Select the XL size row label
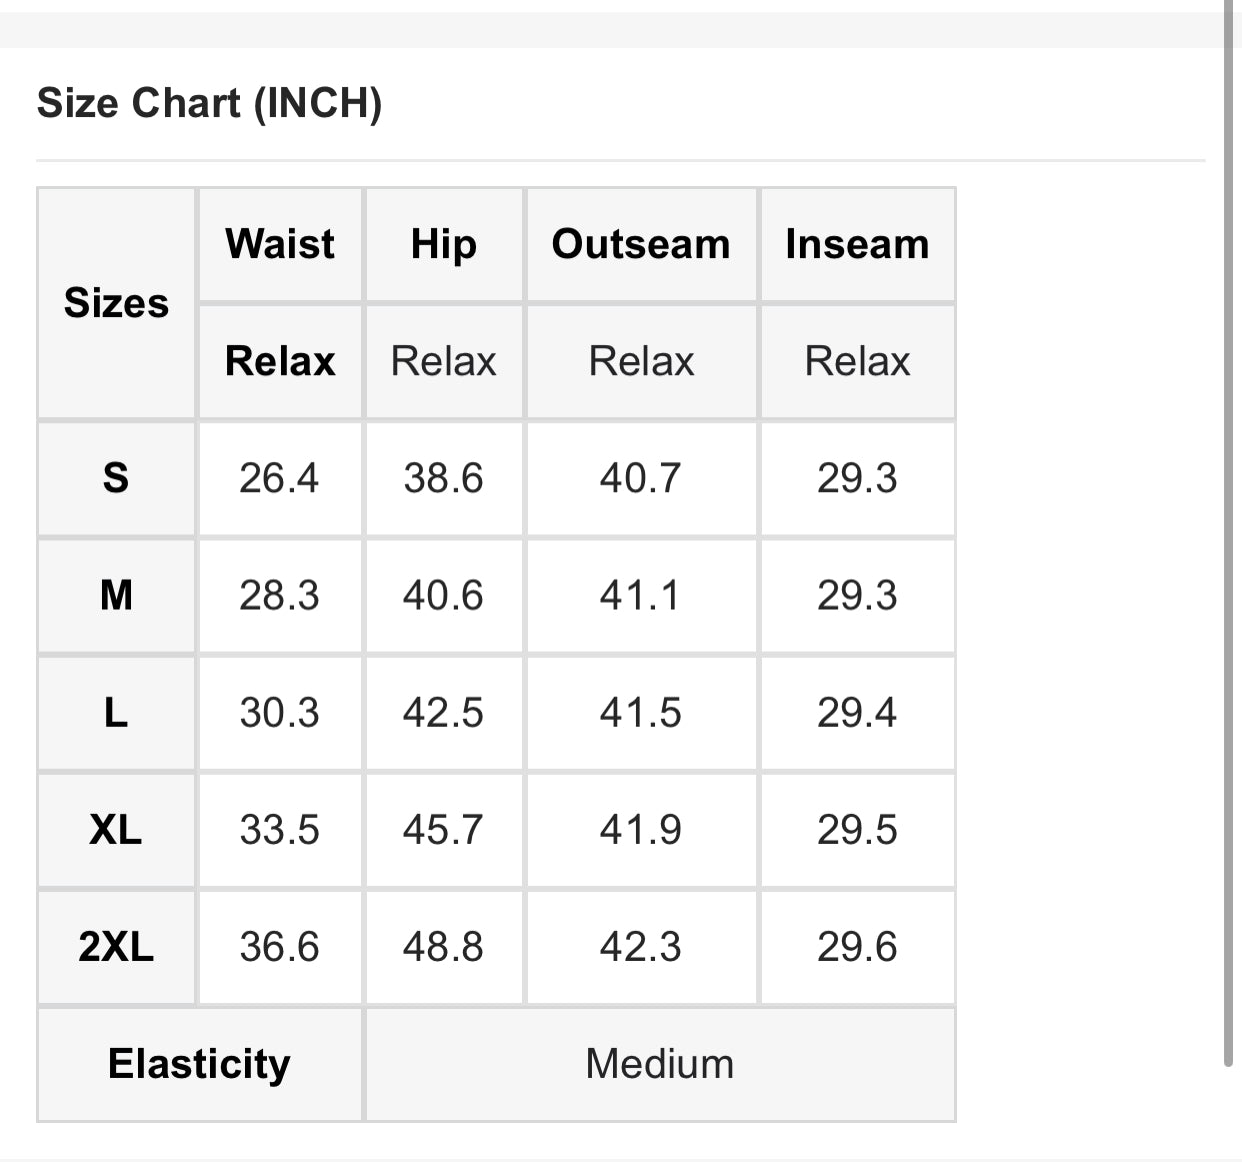The height and width of the screenshot is (1162, 1242). point(116,829)
